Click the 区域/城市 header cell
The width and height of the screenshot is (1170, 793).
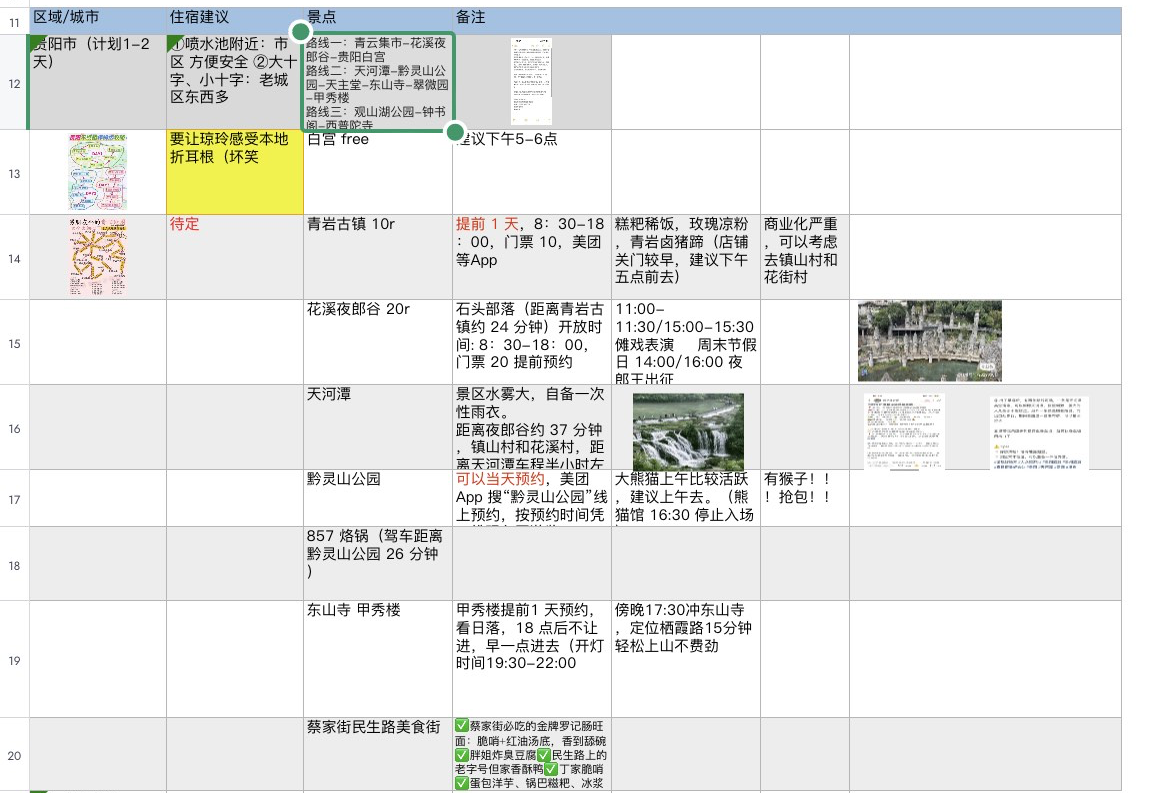point(98,18)
